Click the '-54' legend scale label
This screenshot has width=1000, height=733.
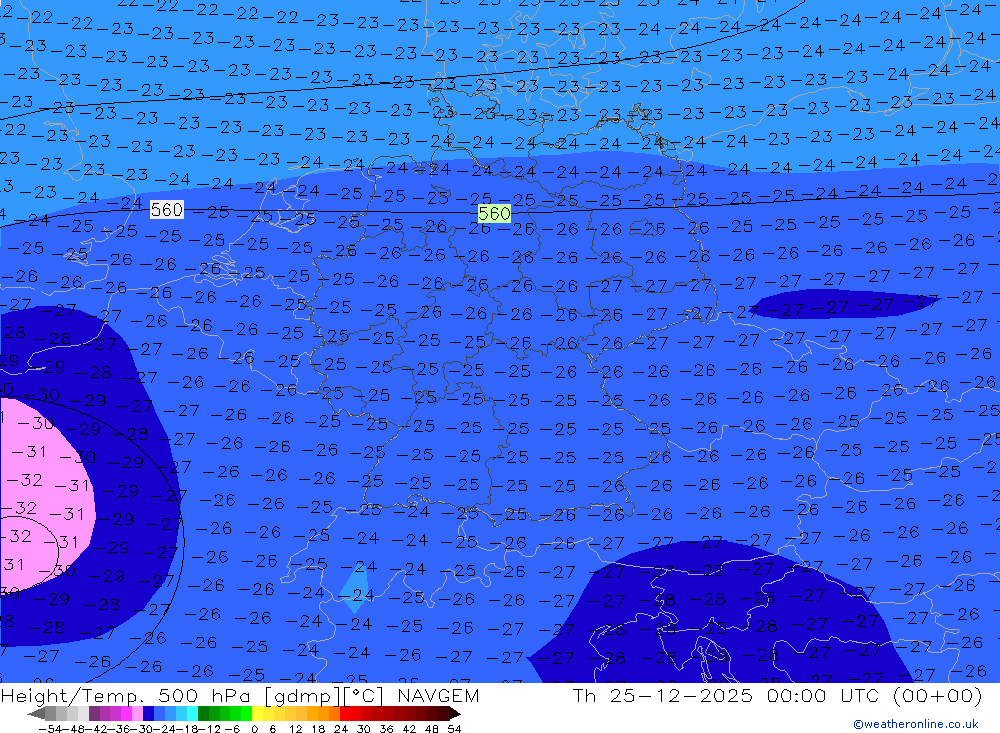[50, 729]
